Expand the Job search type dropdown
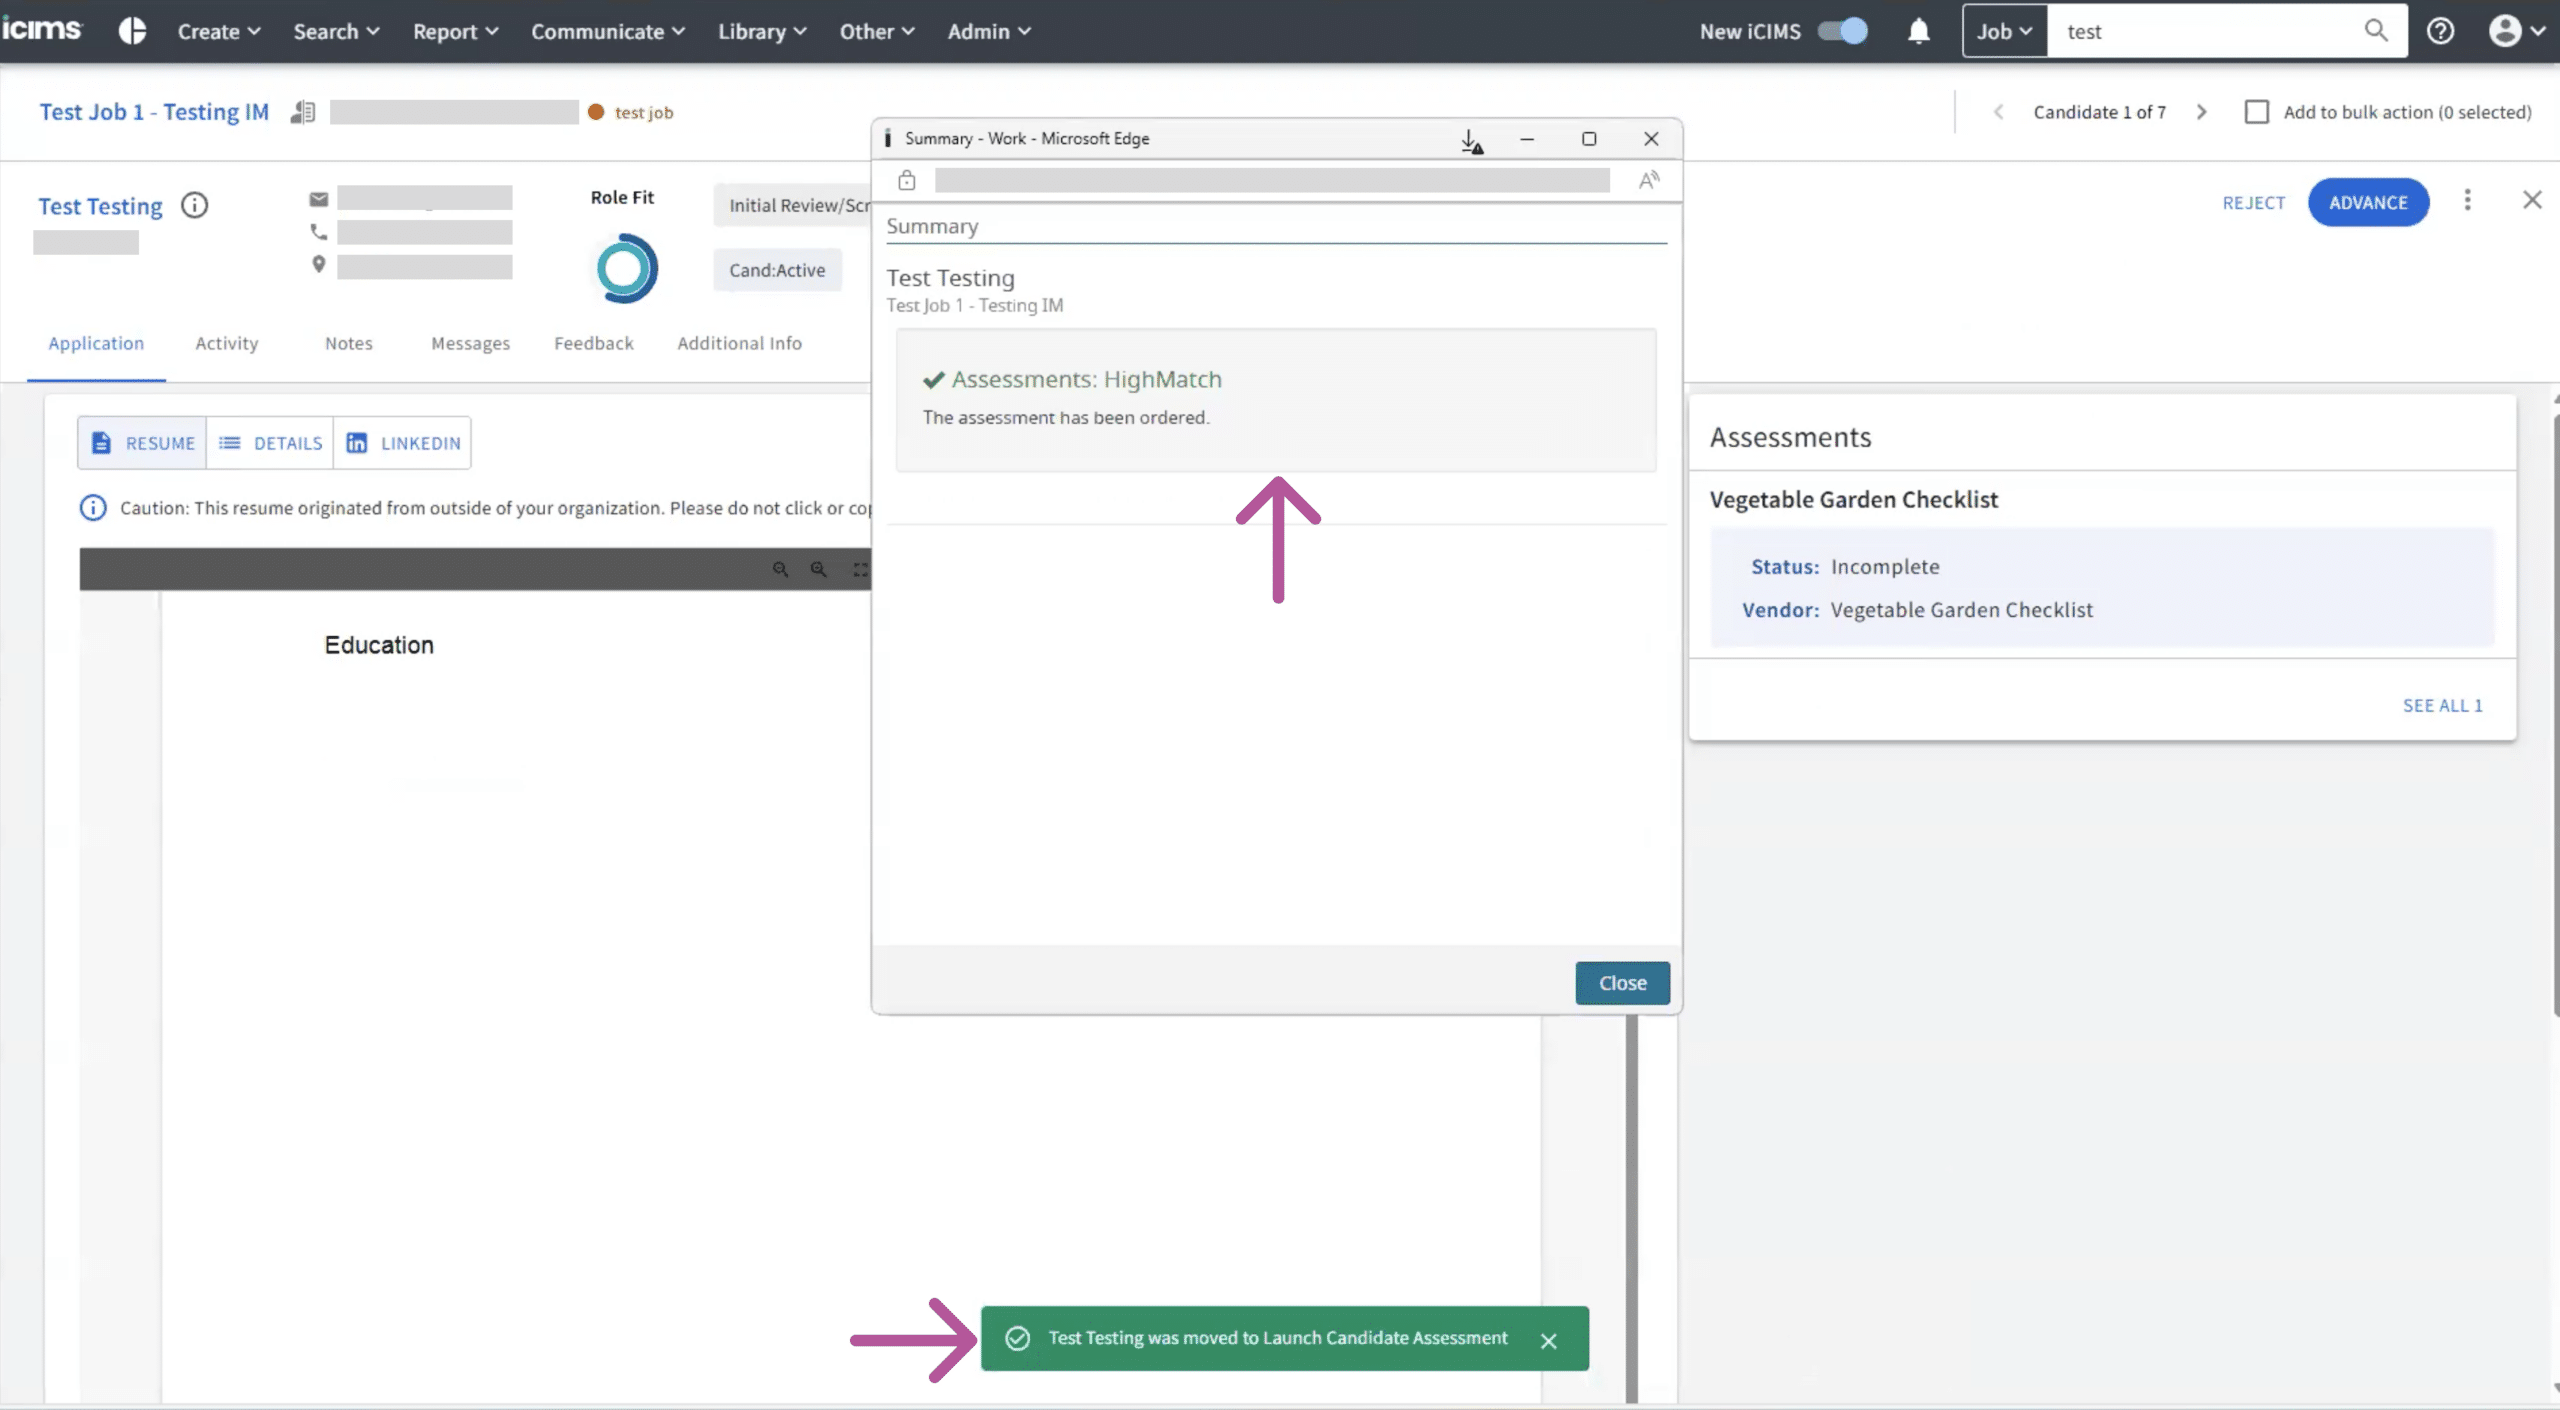Screen dimensions: 2560x1410 point(2004,32)
